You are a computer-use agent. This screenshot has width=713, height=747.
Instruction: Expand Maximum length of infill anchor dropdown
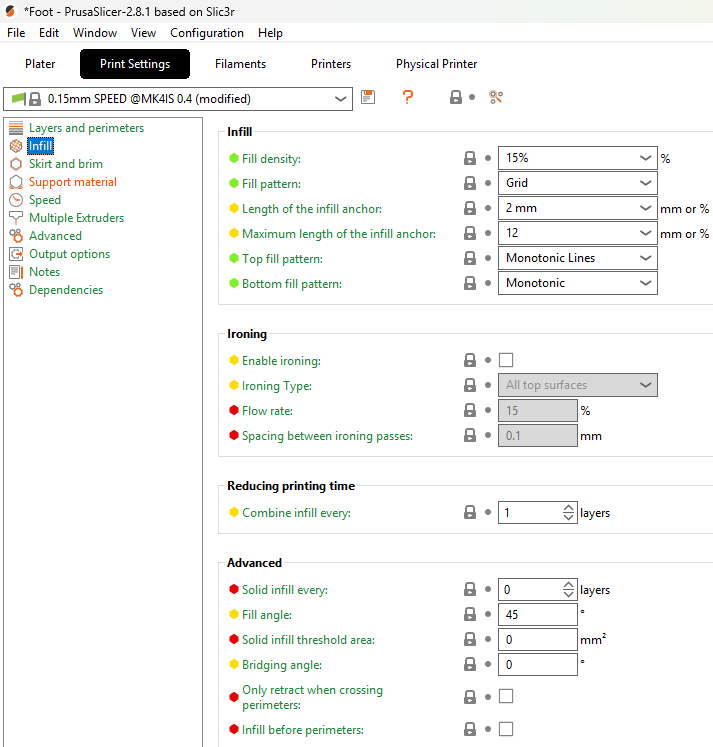pyautogui.click(x=578, y=233)
